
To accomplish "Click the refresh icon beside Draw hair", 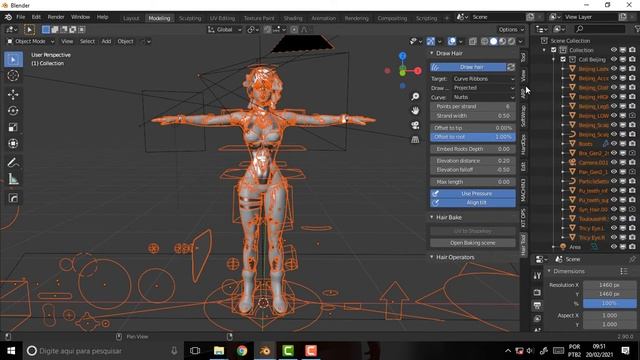I will [x=511, y=67].
